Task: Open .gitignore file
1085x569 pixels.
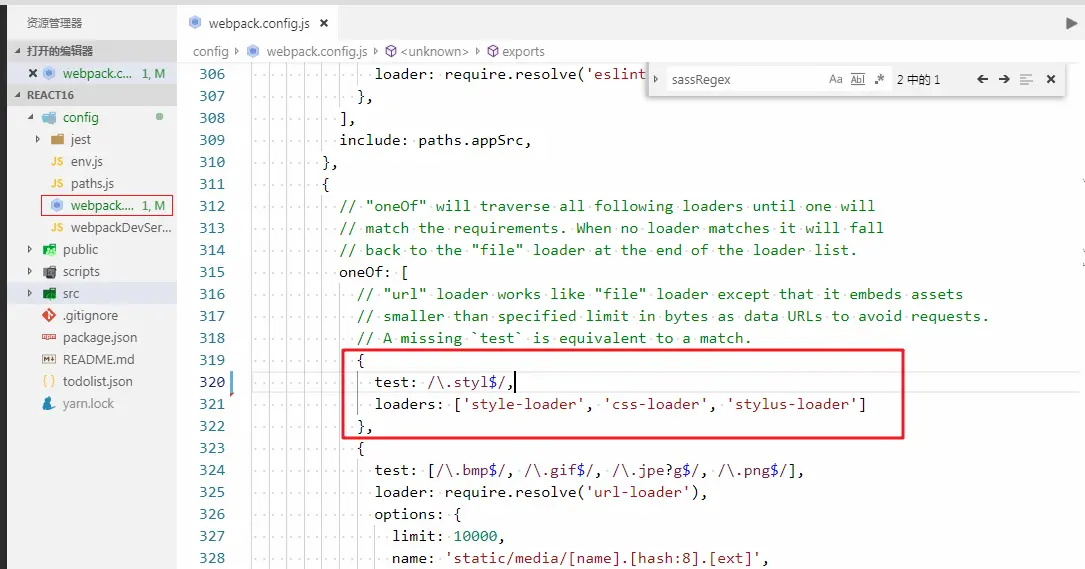Action: coord(89,316)
